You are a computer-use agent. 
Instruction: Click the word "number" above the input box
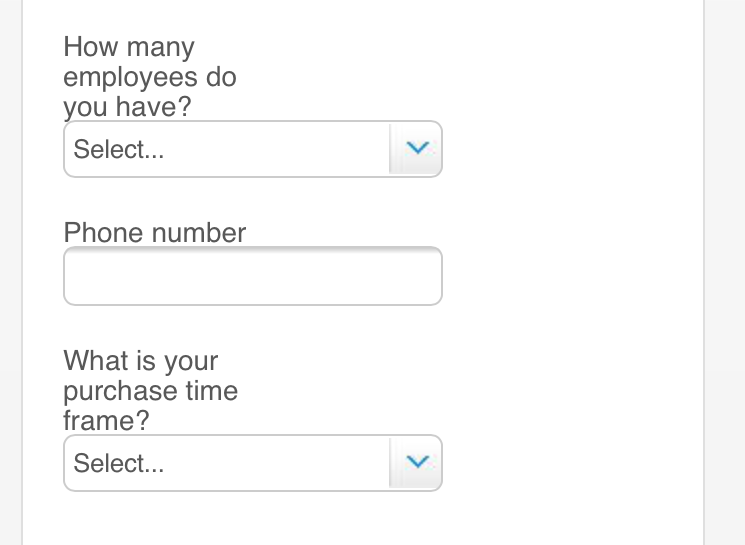coord(199,233)
